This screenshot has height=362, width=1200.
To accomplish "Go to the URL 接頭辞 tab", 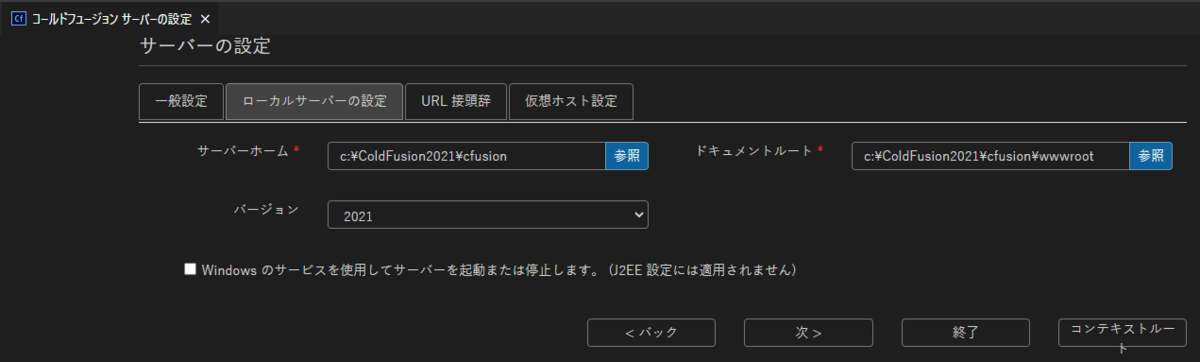I will coord(456,101).
